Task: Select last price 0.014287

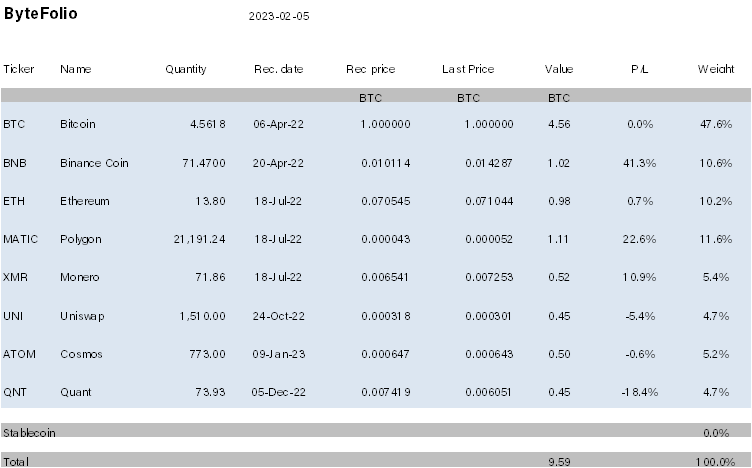Action: click(x=489, y=163)
